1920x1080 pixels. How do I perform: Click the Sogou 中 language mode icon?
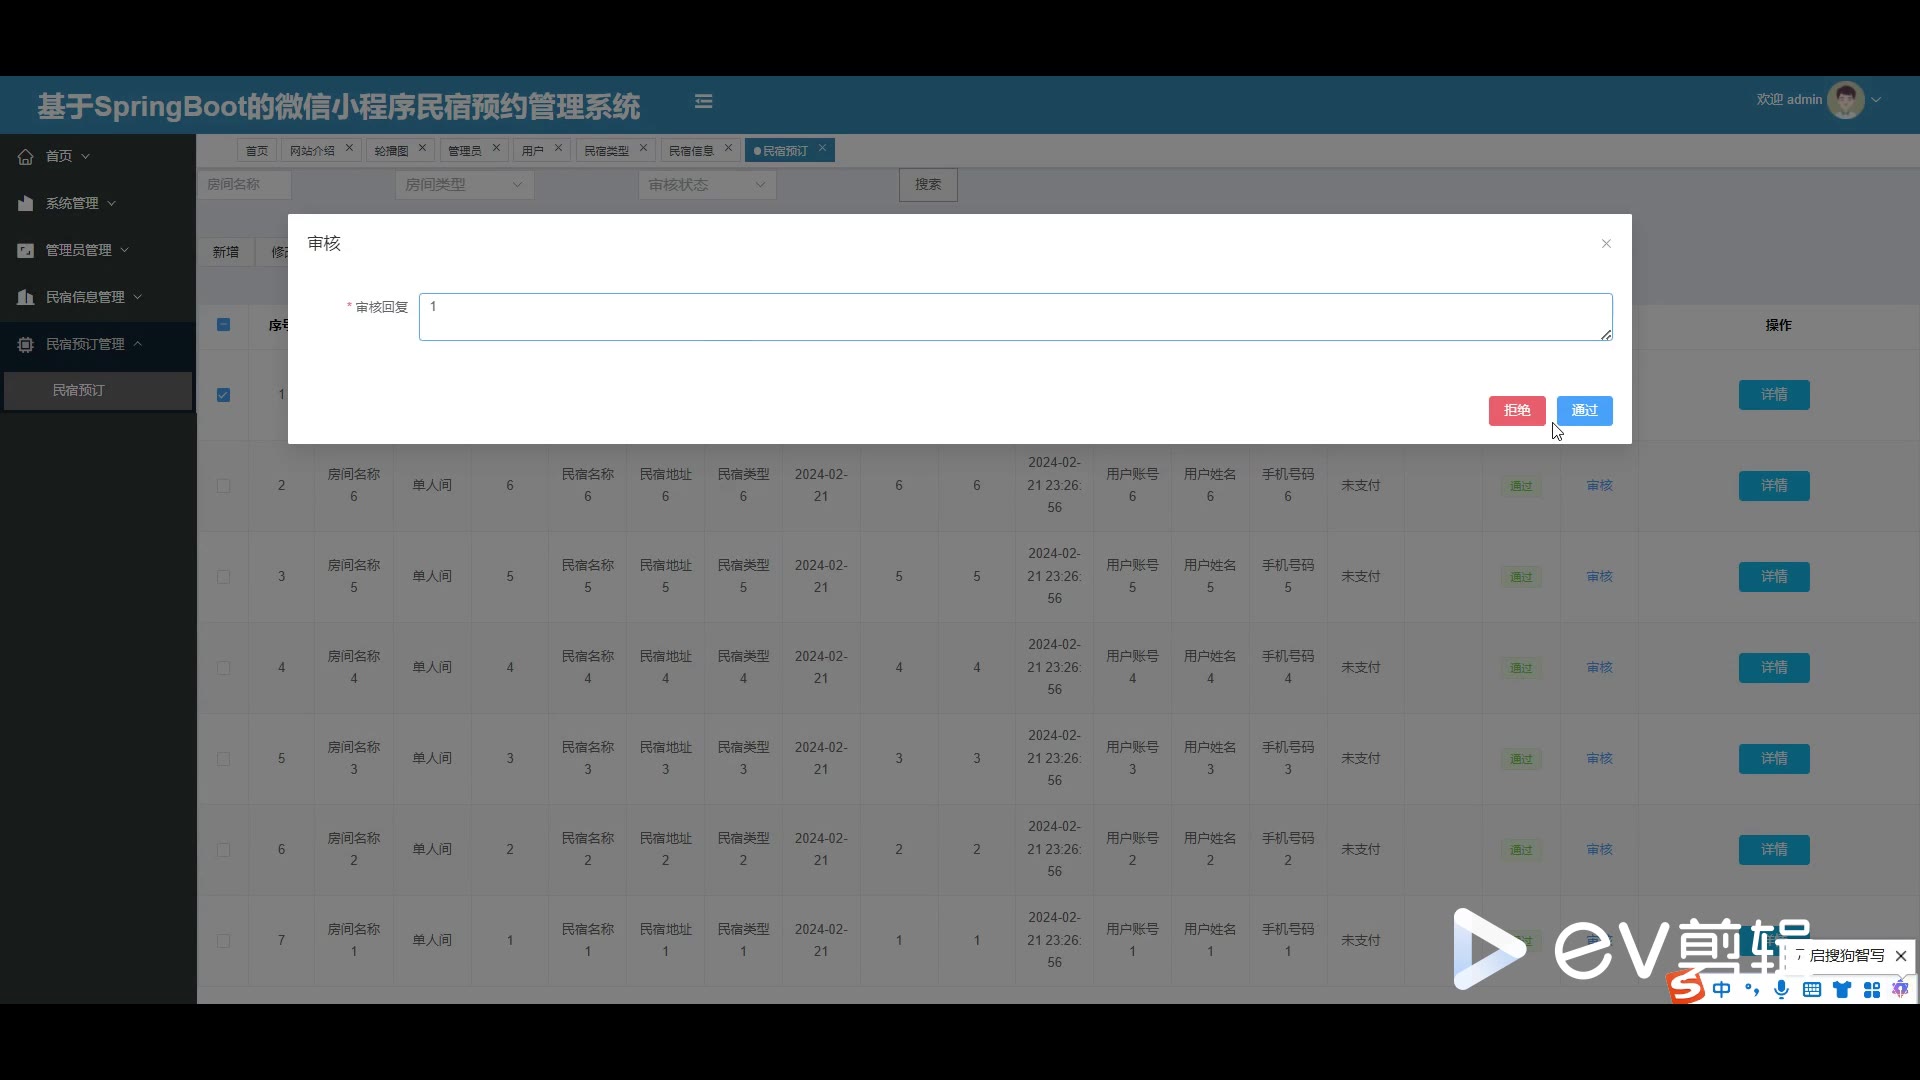pos(1721,989)
